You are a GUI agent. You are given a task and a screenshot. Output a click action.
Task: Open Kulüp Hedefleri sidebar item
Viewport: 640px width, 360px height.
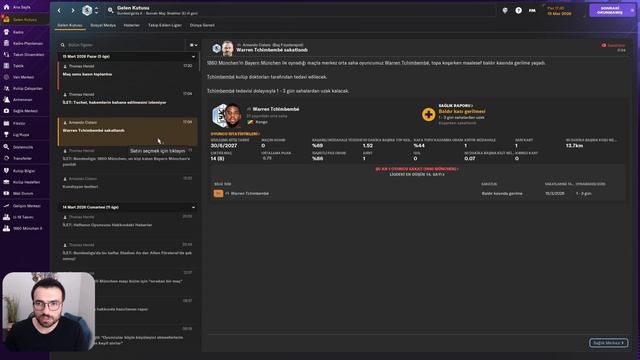pos(26,182)
